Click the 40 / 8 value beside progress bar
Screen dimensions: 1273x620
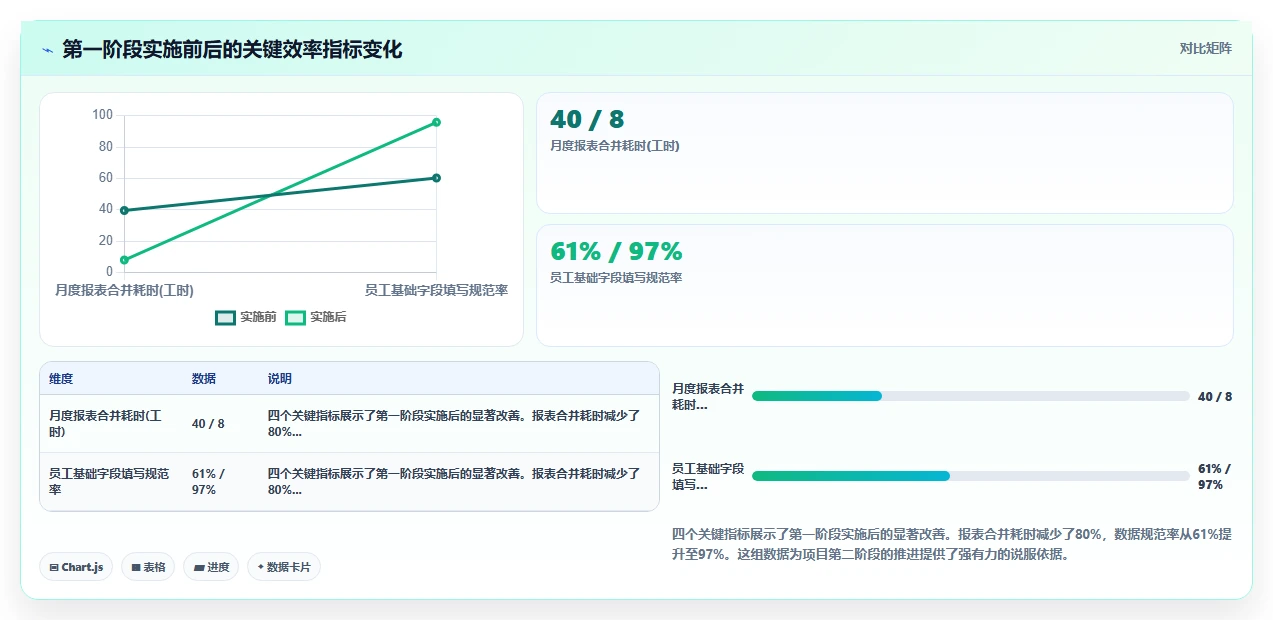click(x=1215, y=396)
